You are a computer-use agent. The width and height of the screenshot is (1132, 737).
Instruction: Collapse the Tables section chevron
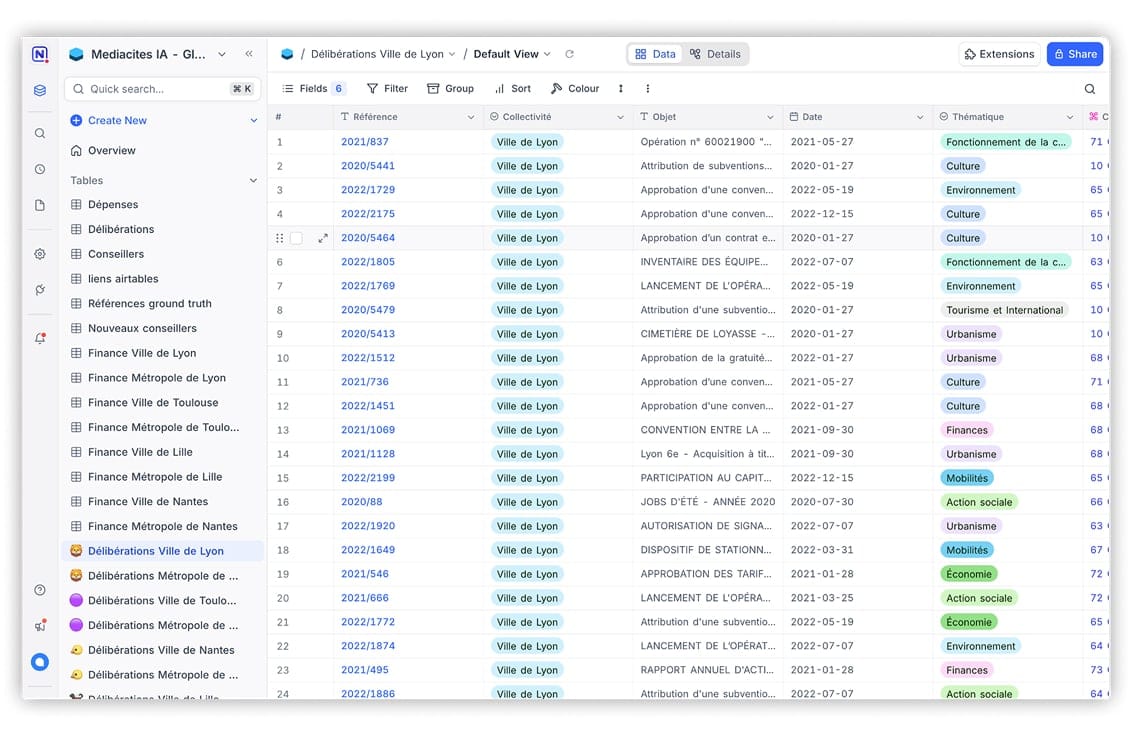point(253,181)
